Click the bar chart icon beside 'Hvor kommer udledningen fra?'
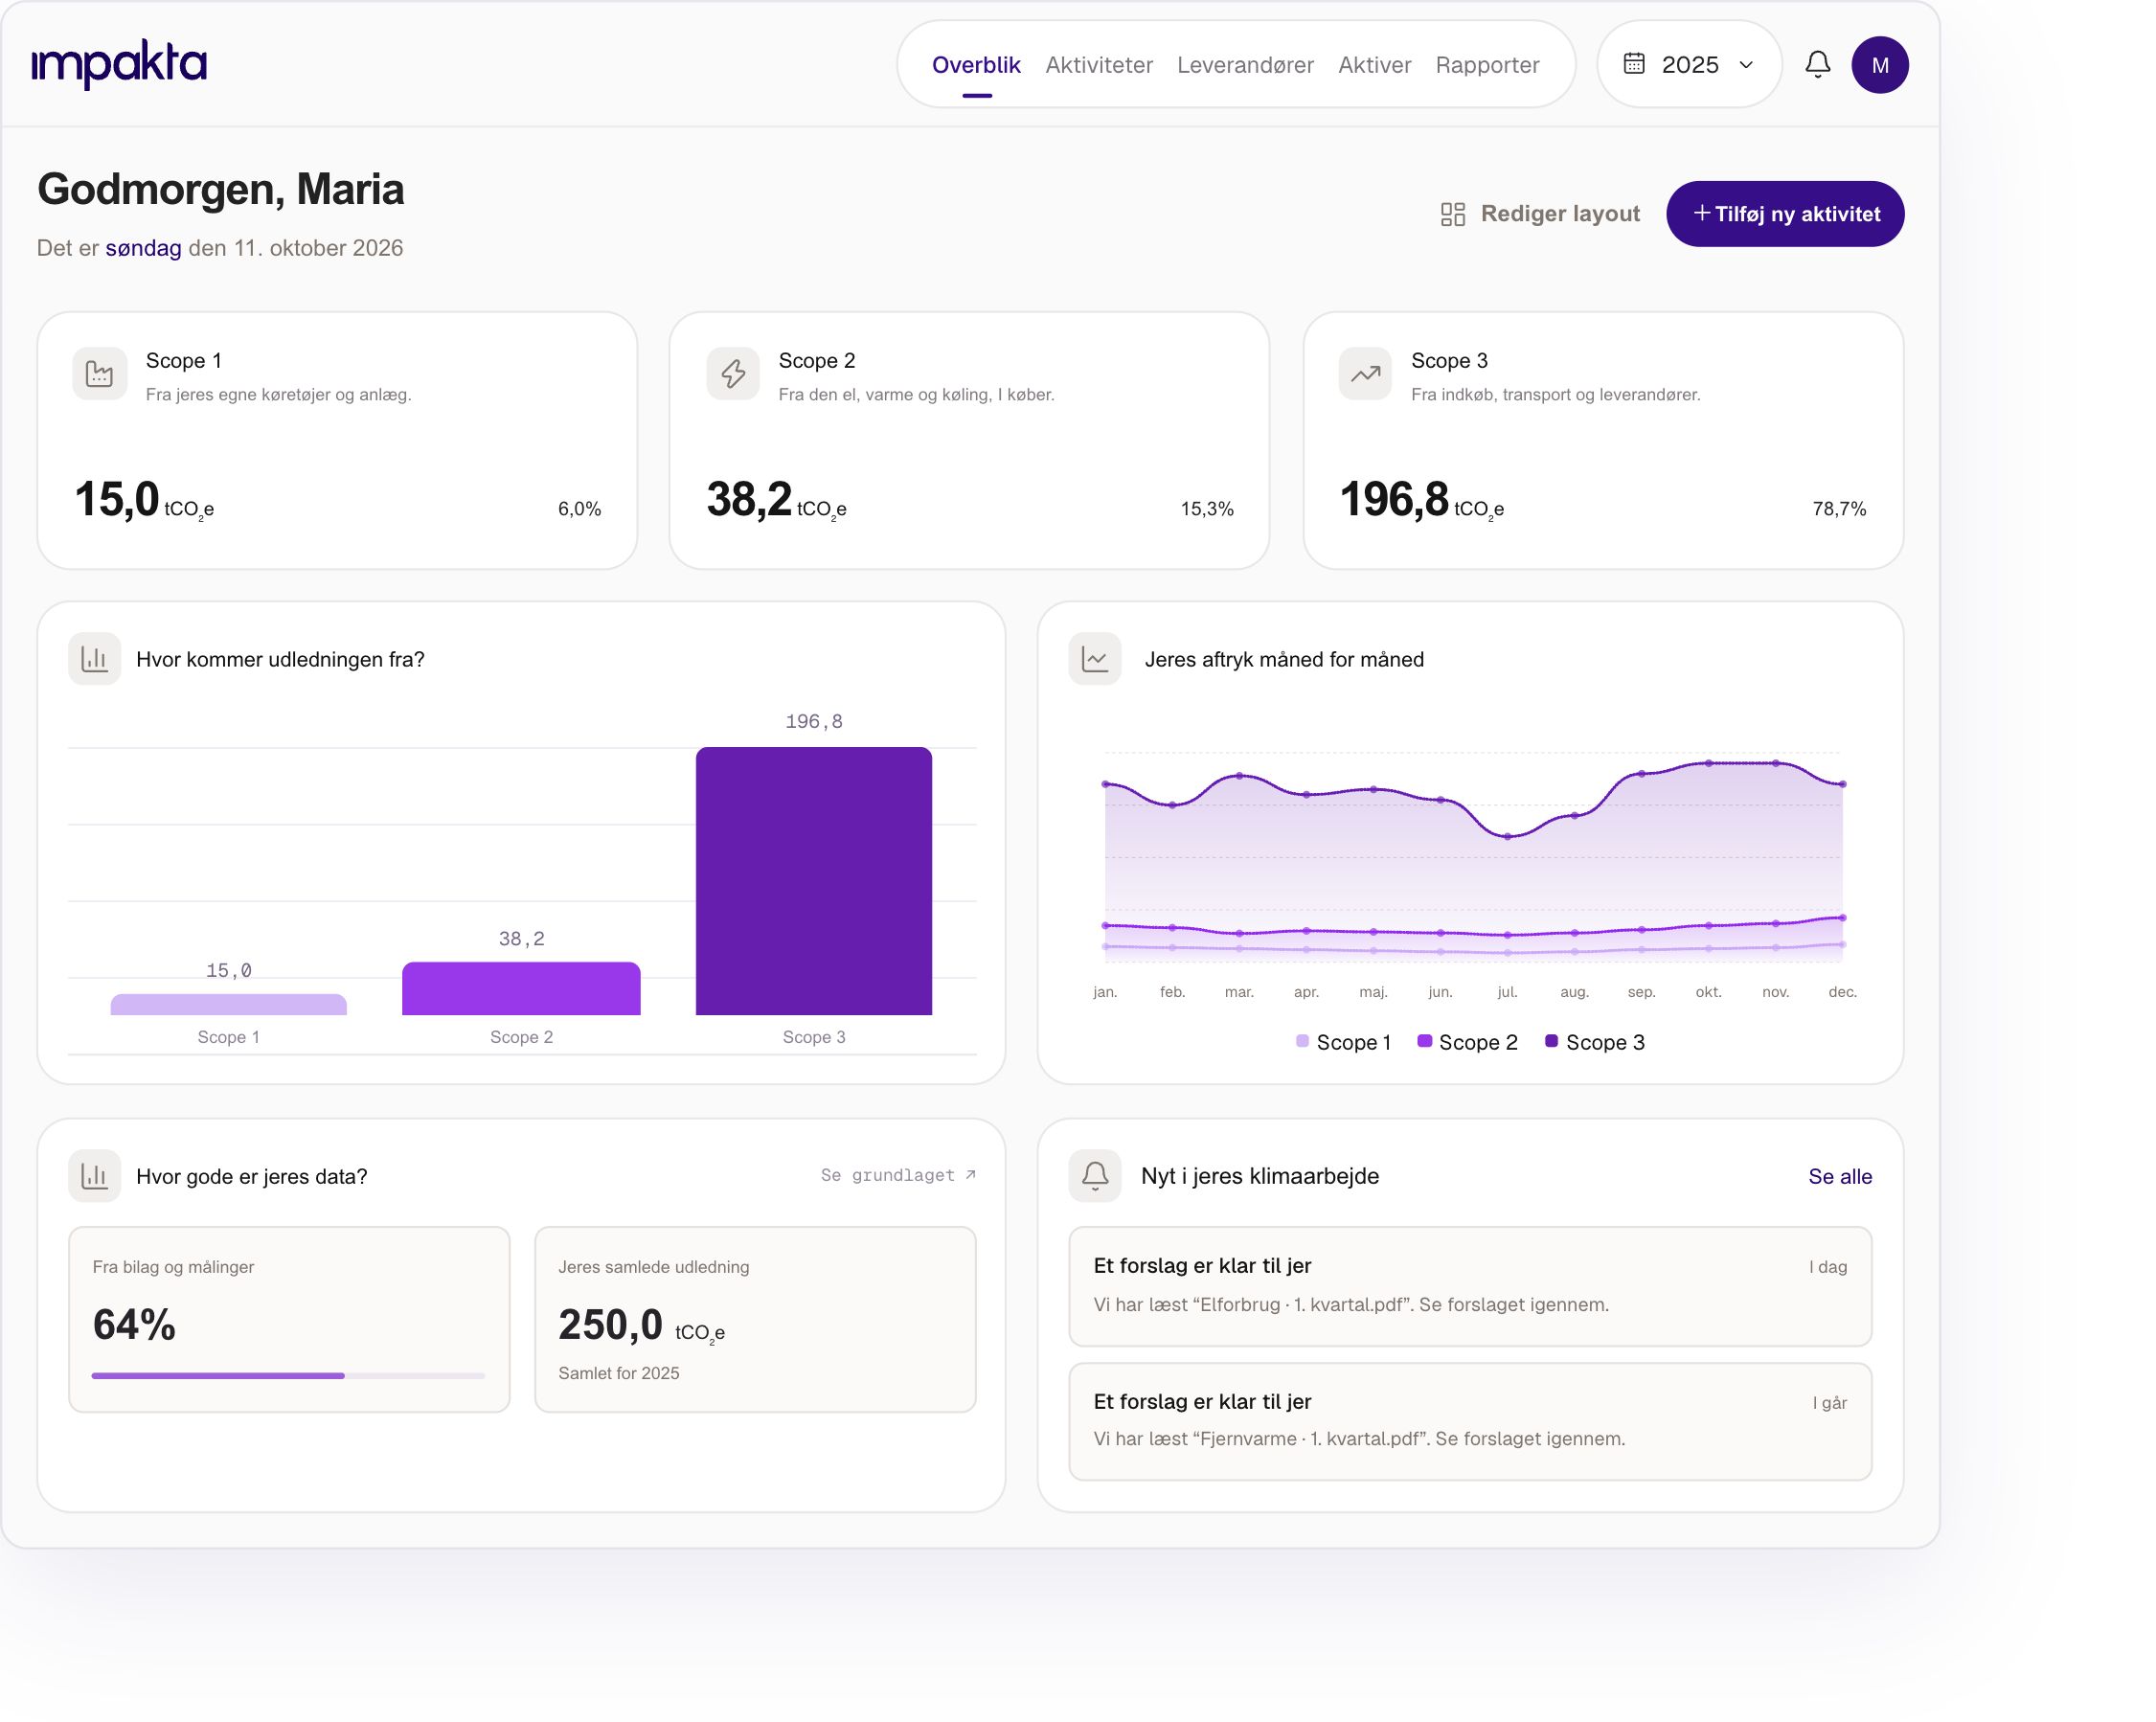2156x1722 pixels. tap(95, 659)
